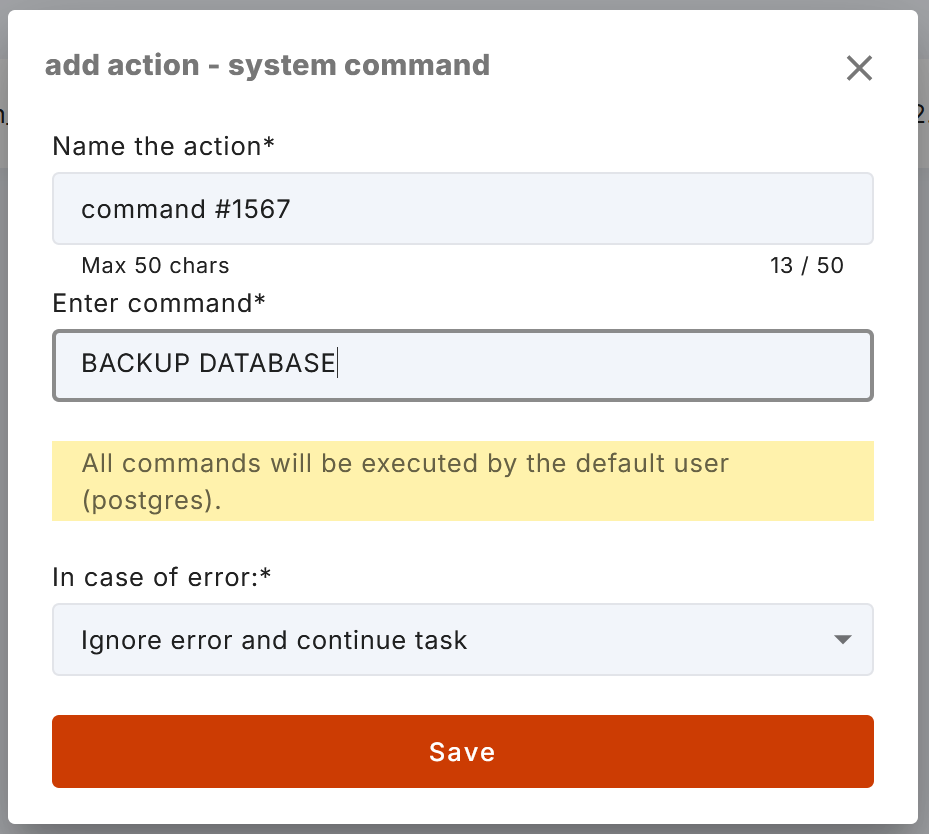Click the 'Enter command*' label

(159, 303)
